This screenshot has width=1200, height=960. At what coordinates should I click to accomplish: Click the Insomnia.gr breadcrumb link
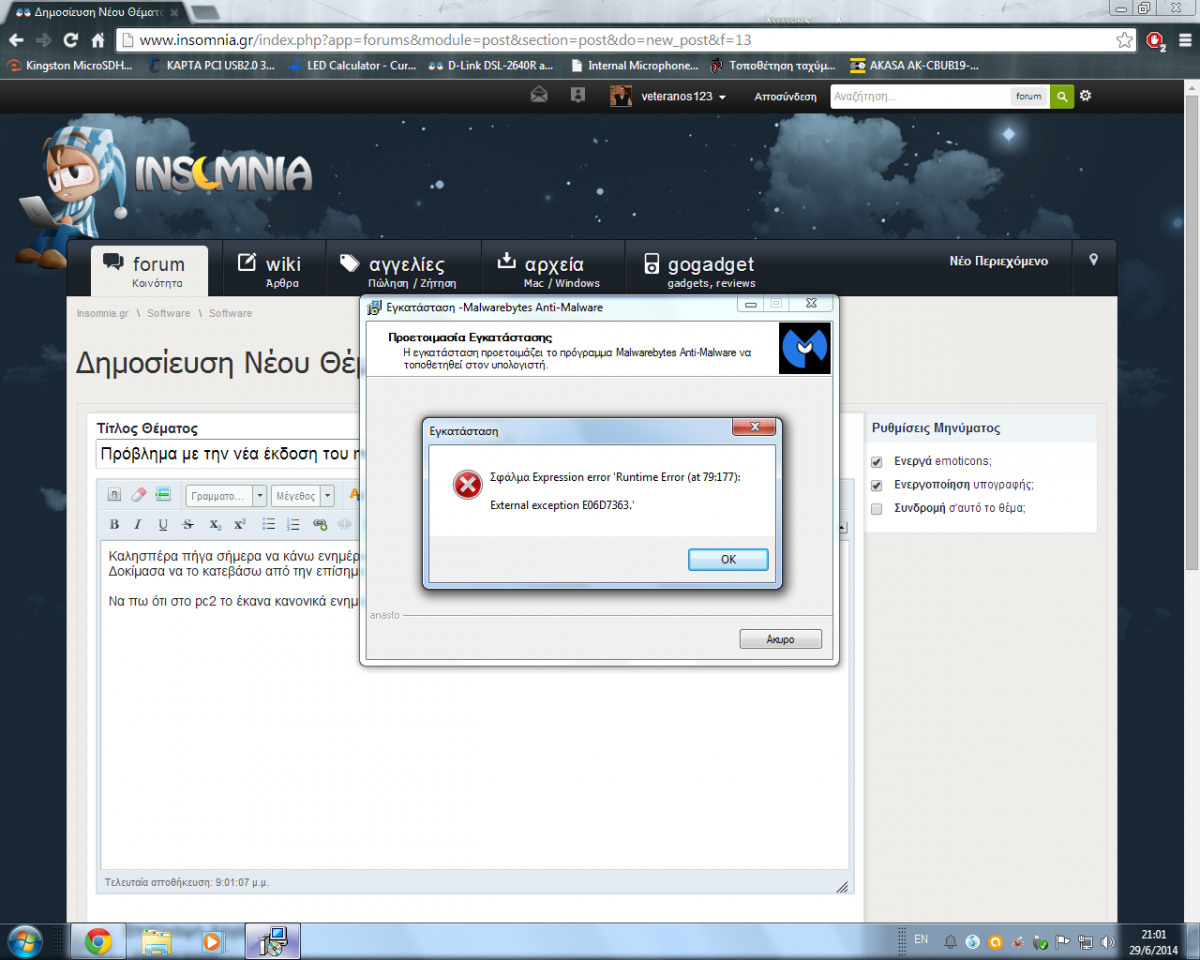(103, 313)
